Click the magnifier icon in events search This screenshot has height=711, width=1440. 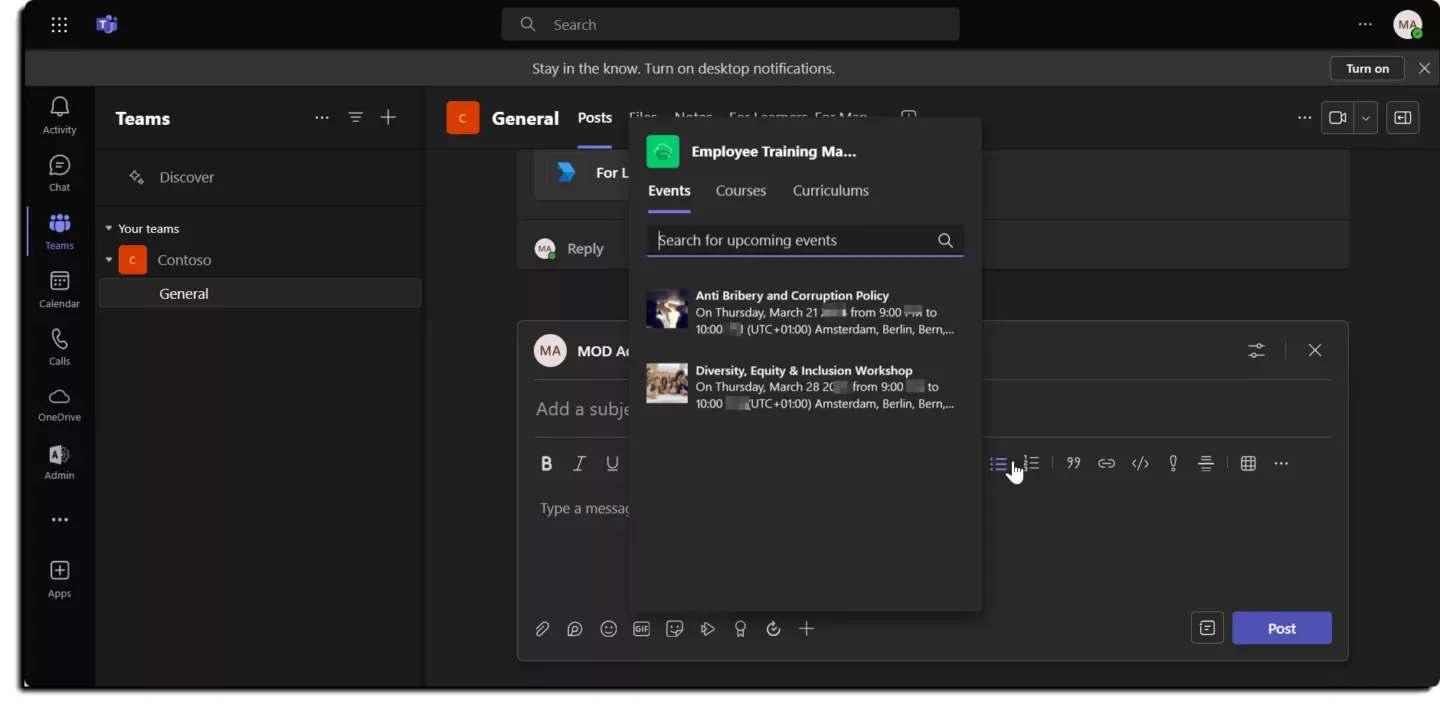[x=945, y=240]
